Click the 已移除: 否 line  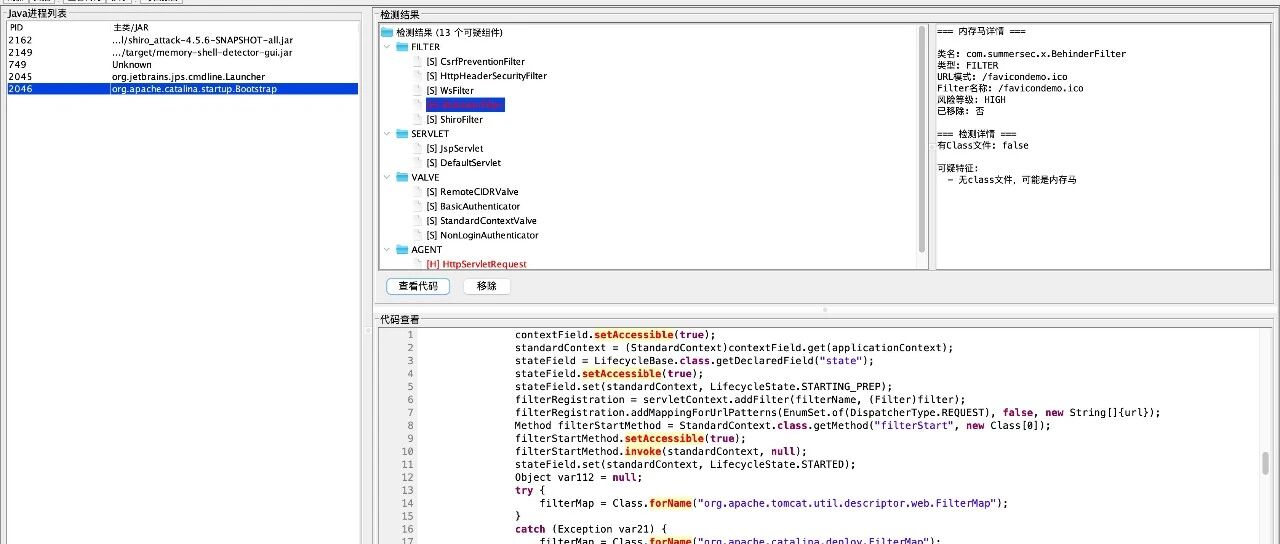pos(960,111)
